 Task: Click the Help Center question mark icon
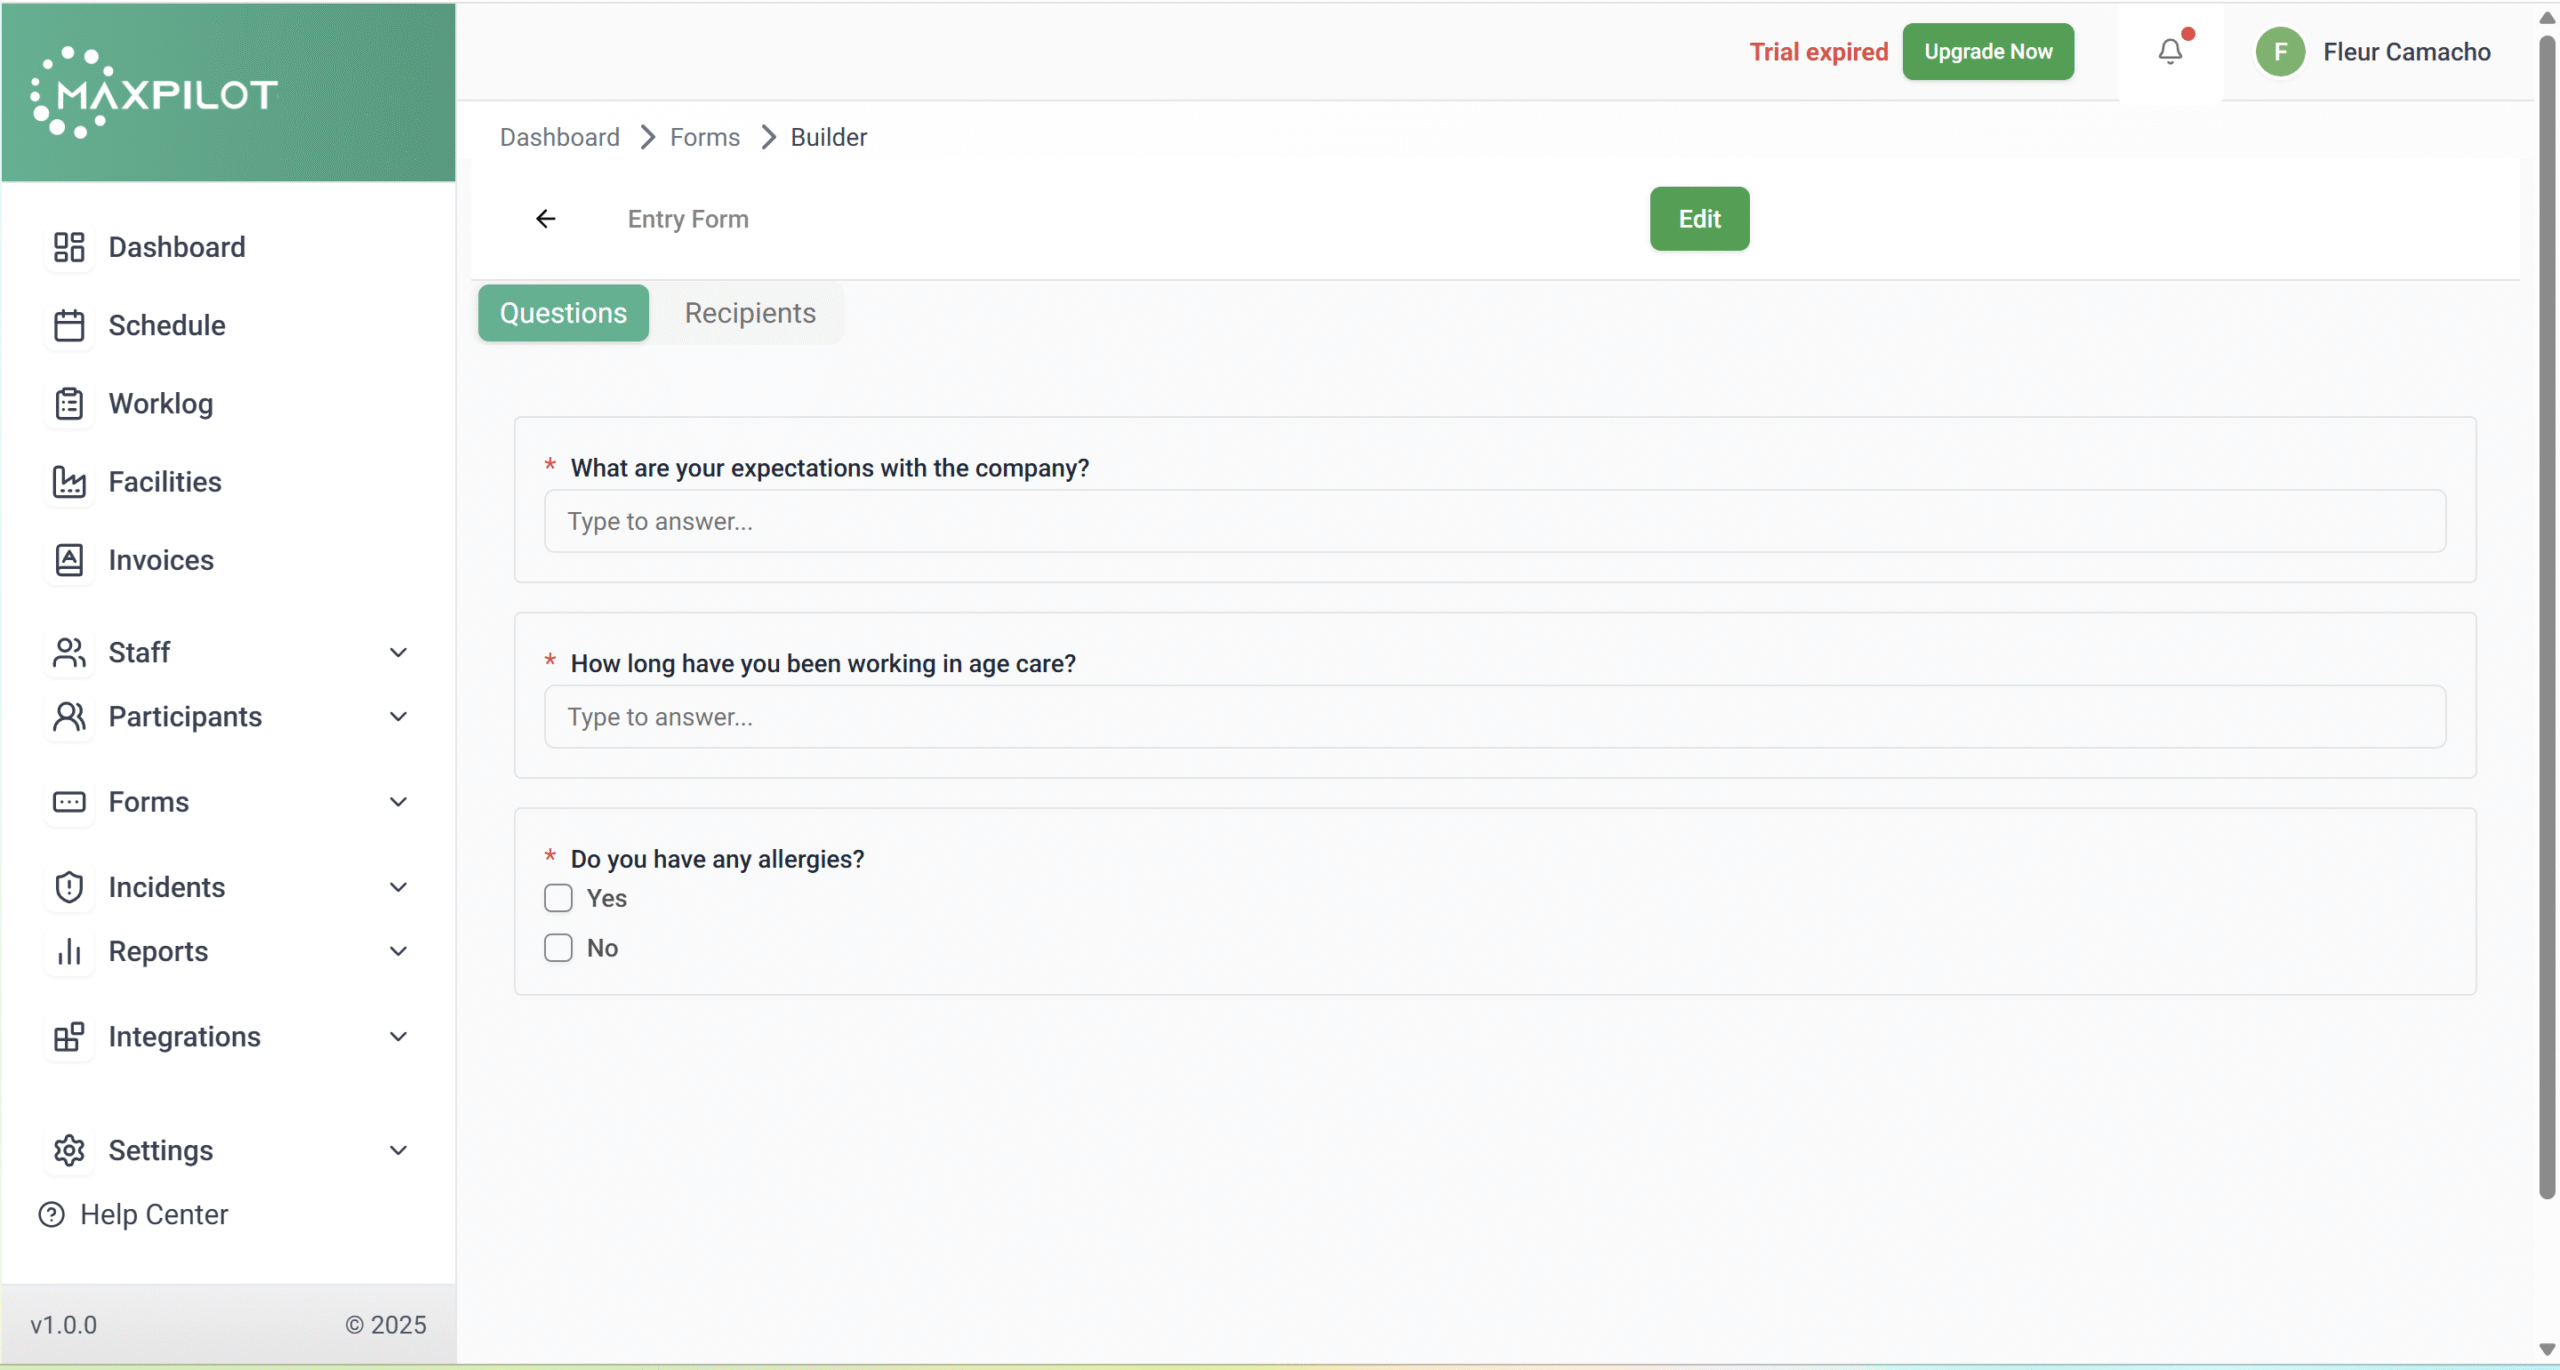coord(51,1214)
